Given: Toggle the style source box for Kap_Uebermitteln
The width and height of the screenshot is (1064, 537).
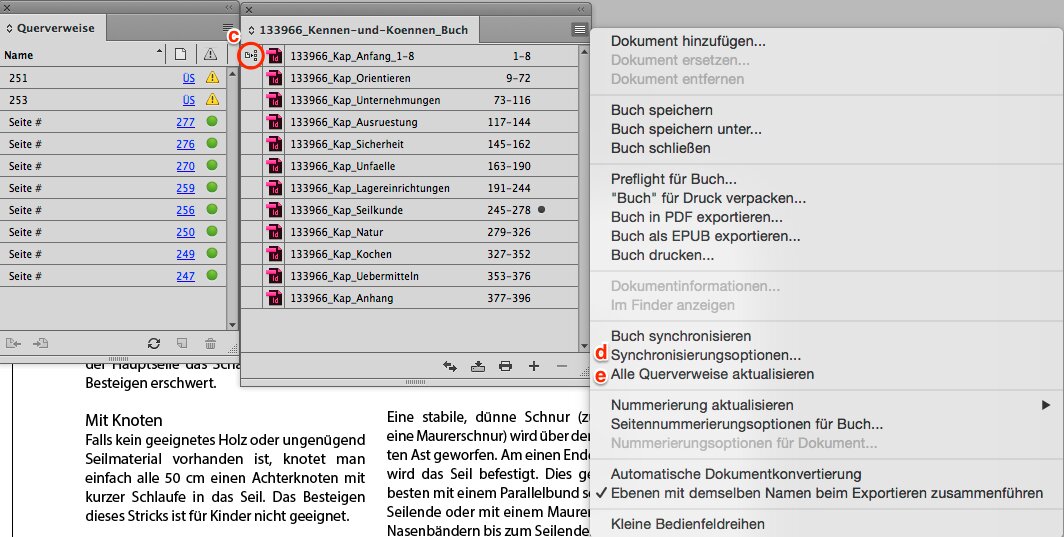Looking at the screenshot, I should pos(251,276).
